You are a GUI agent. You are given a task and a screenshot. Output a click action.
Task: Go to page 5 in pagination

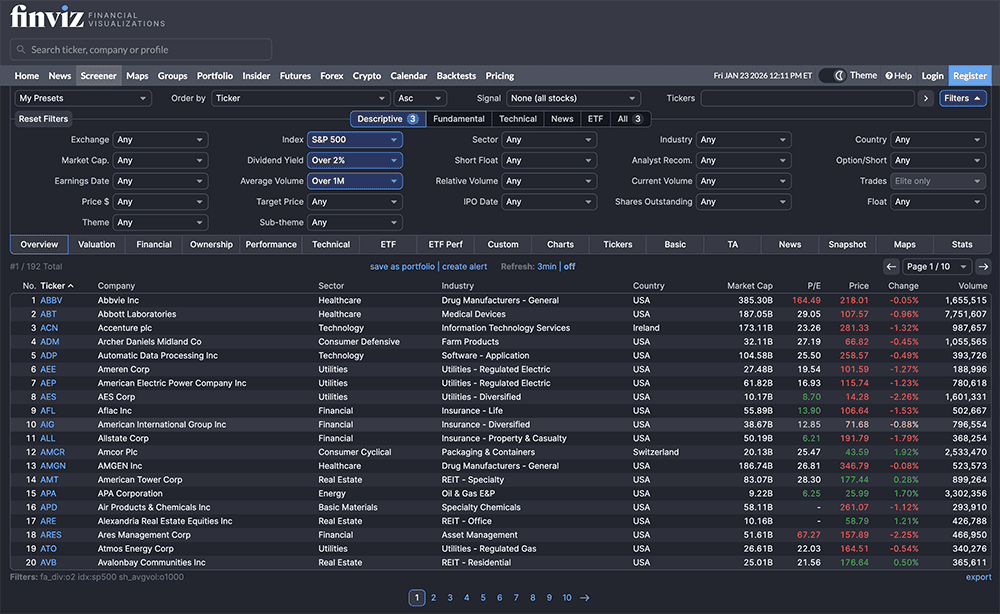click(x=483, y=598)
